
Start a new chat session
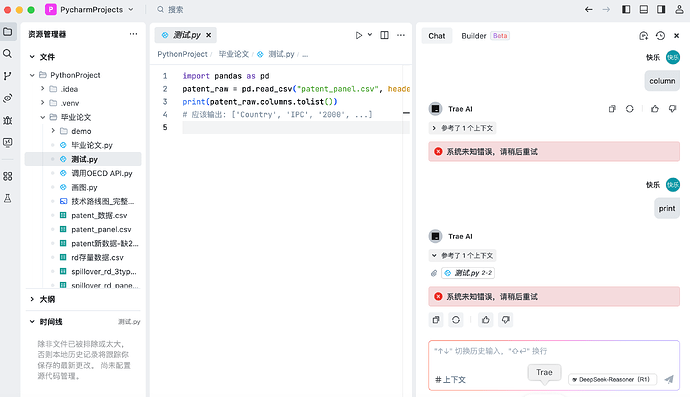tap(643, 36)
